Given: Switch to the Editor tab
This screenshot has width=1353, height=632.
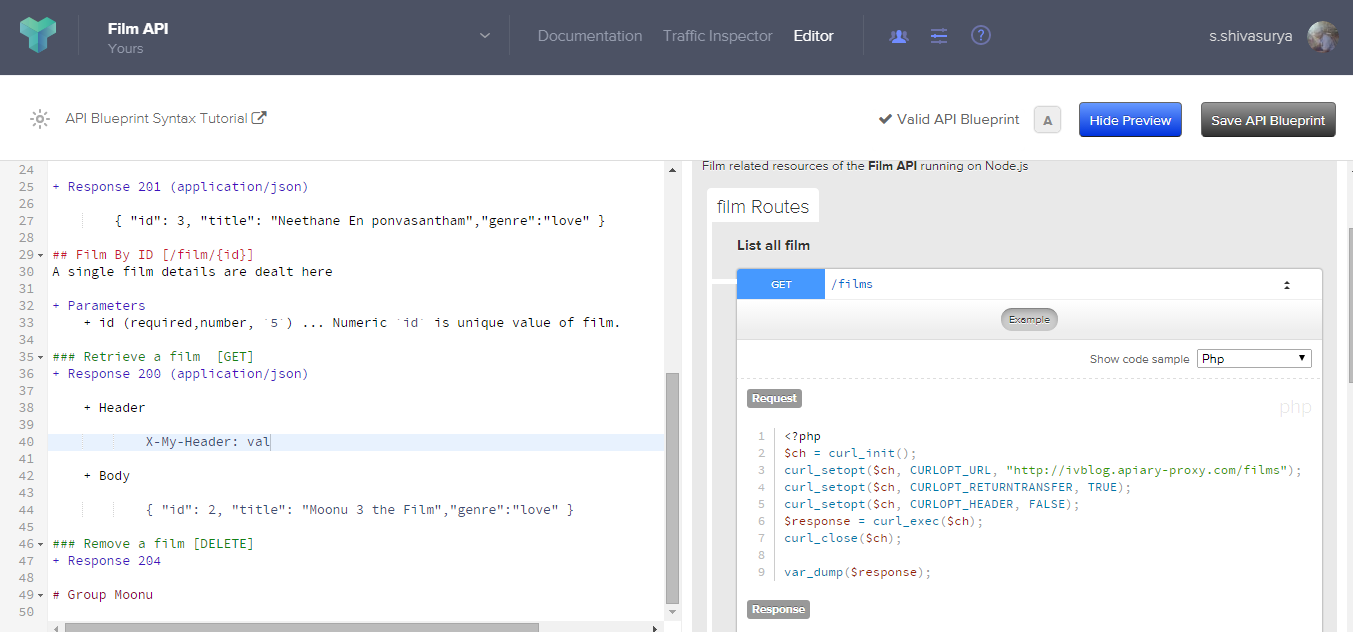Looking at the screenshot, I should [814, 36].
